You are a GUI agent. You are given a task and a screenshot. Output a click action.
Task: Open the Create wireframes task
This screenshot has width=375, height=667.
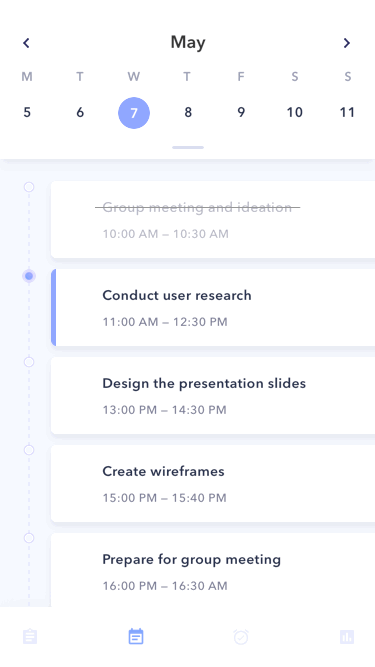click(x=213, y=484)
